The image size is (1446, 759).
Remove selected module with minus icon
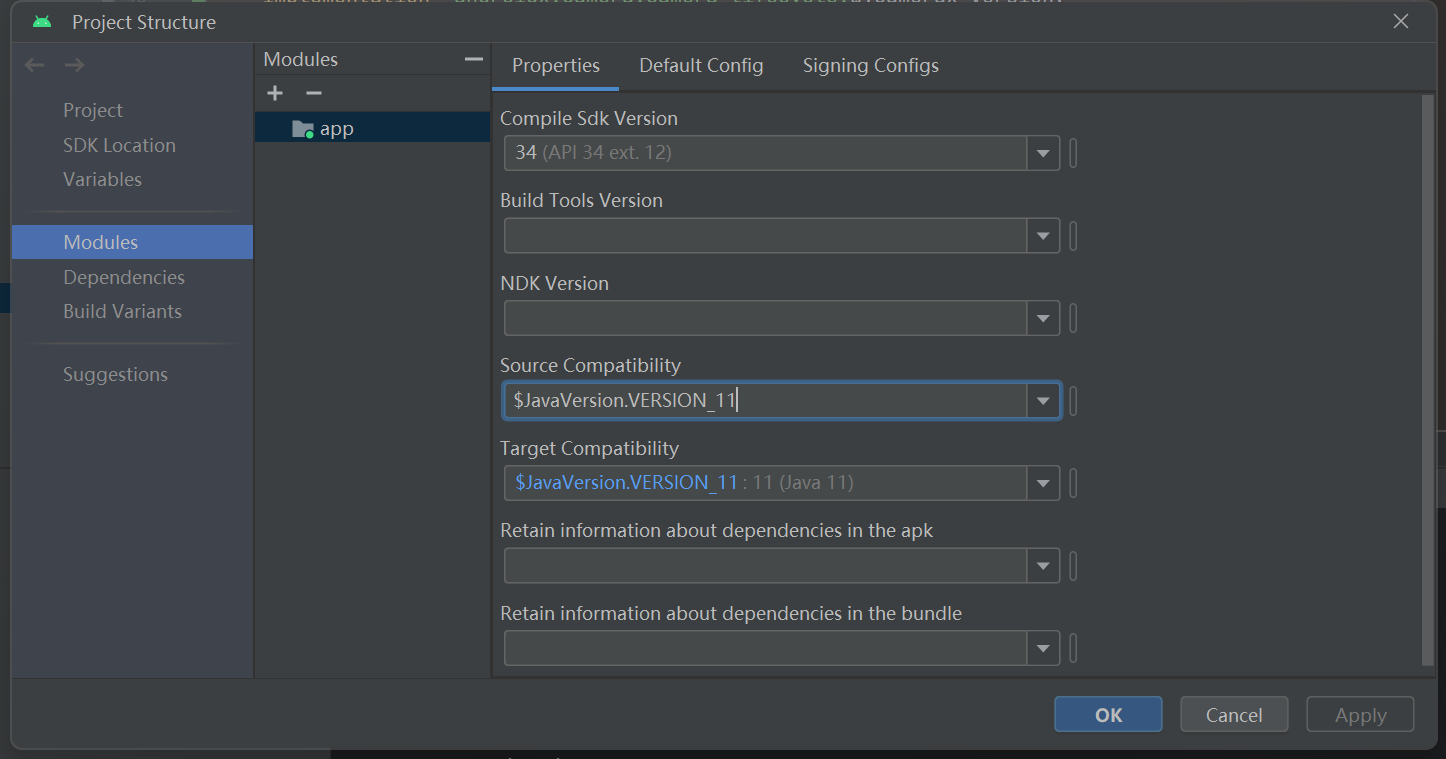(314, 93)
